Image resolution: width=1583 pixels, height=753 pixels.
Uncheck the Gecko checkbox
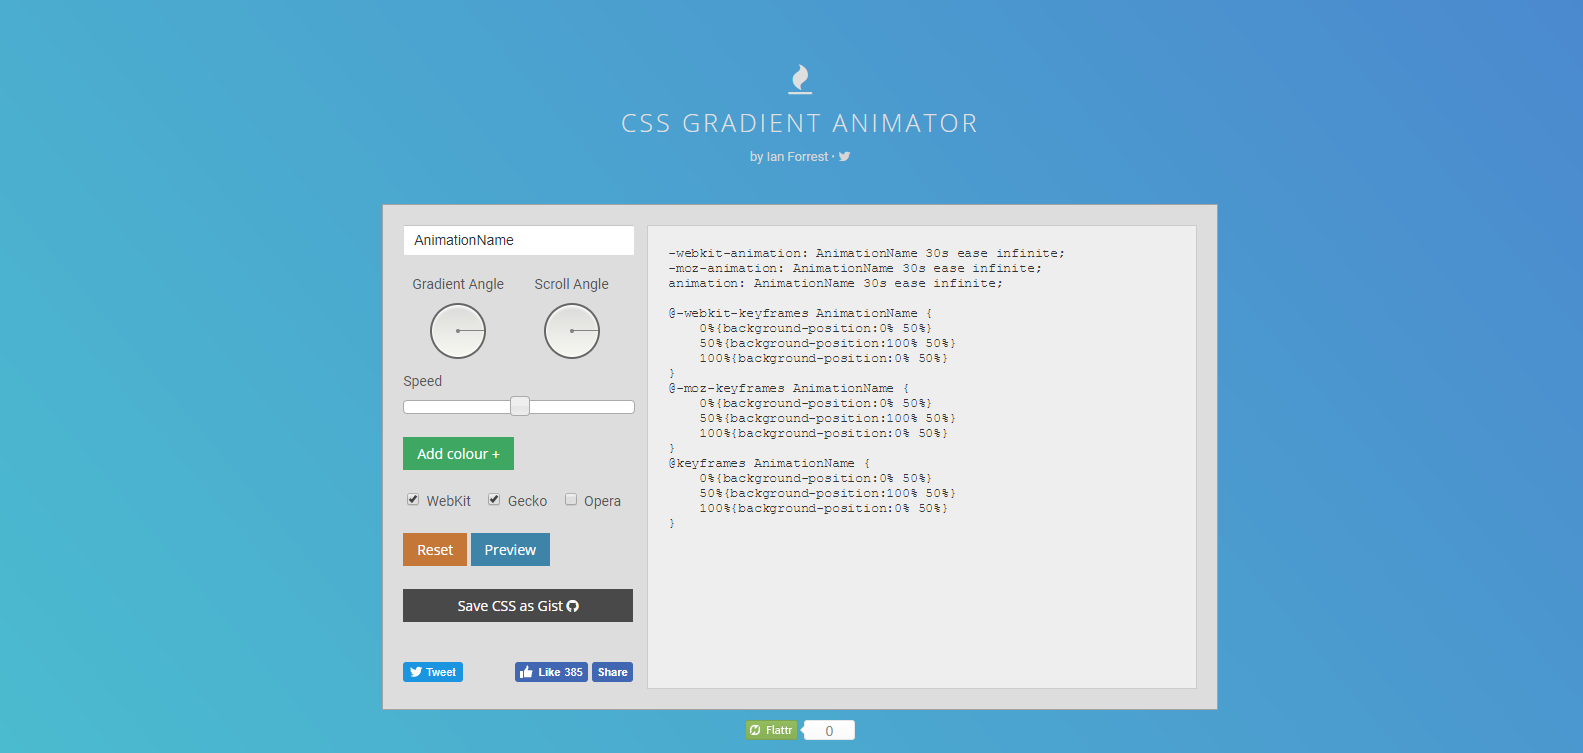(x=494, y=499)
